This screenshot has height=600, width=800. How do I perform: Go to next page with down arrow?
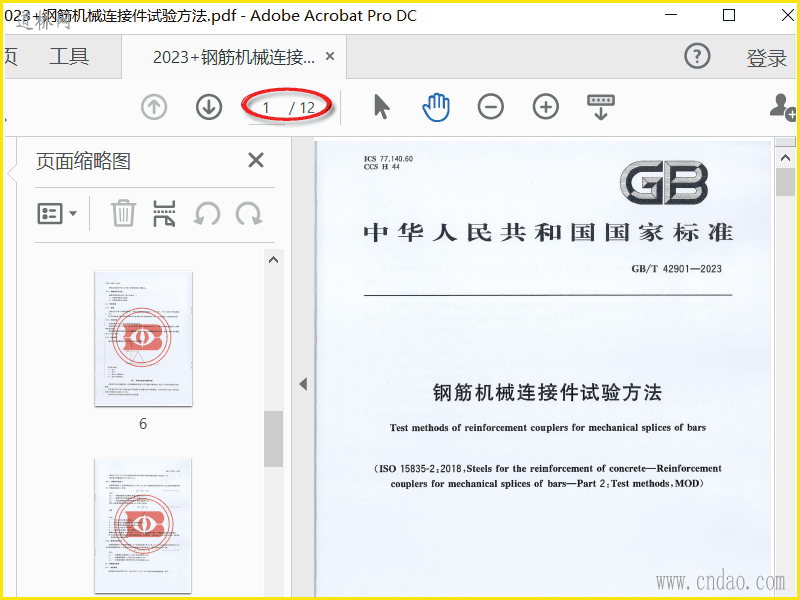point(209,107)
